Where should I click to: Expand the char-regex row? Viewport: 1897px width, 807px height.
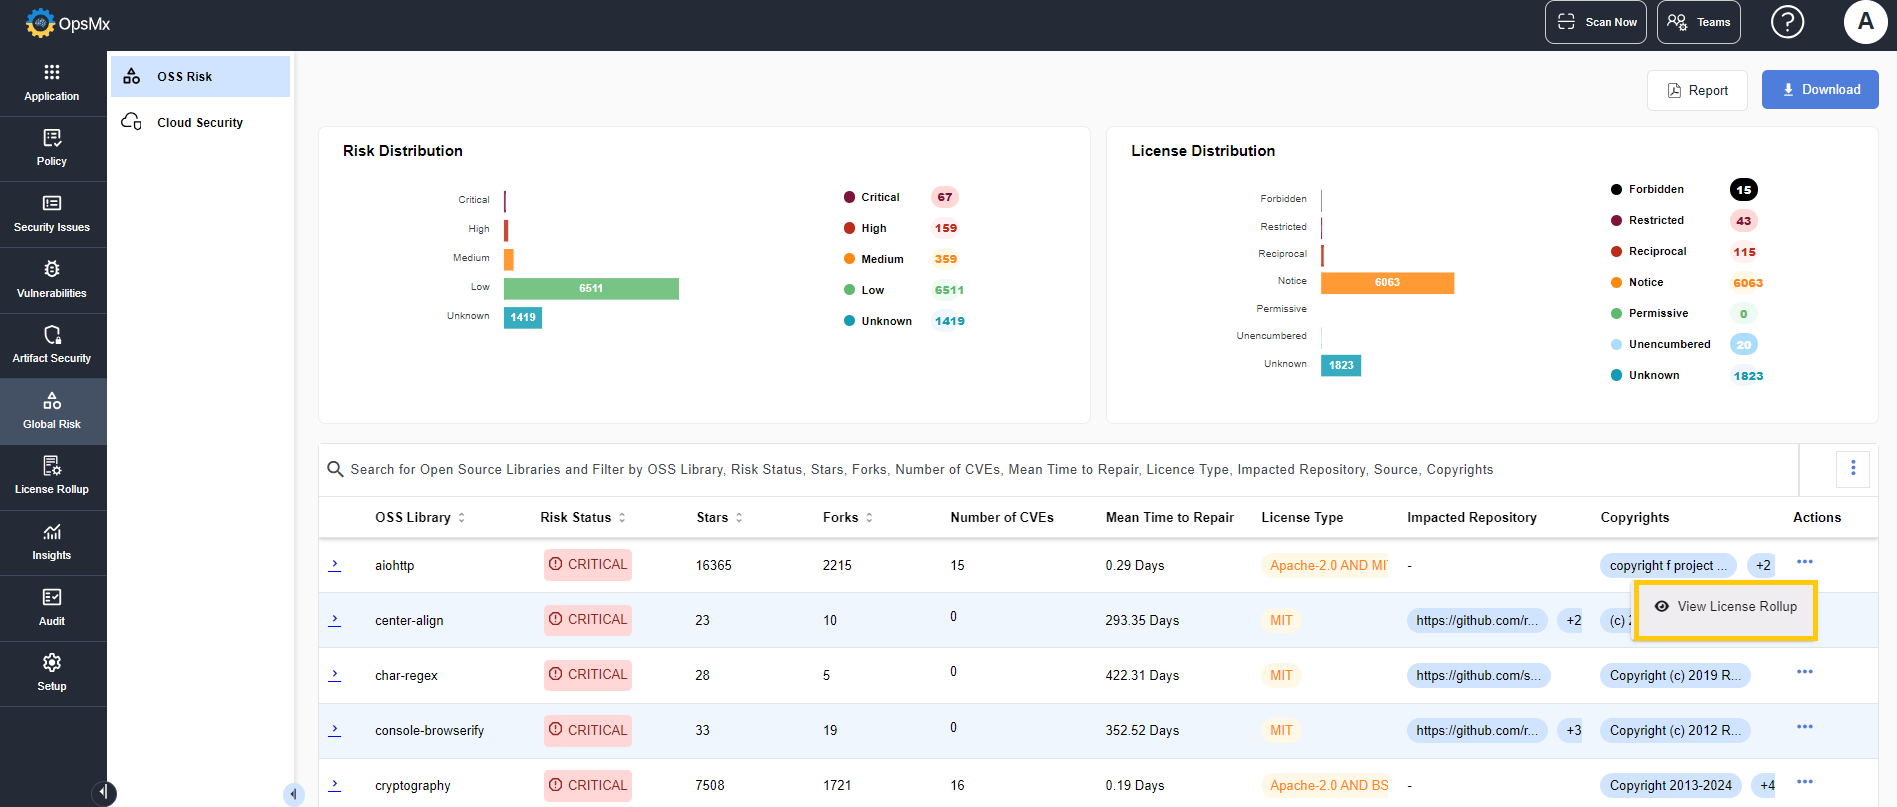[x=335, y=675]
